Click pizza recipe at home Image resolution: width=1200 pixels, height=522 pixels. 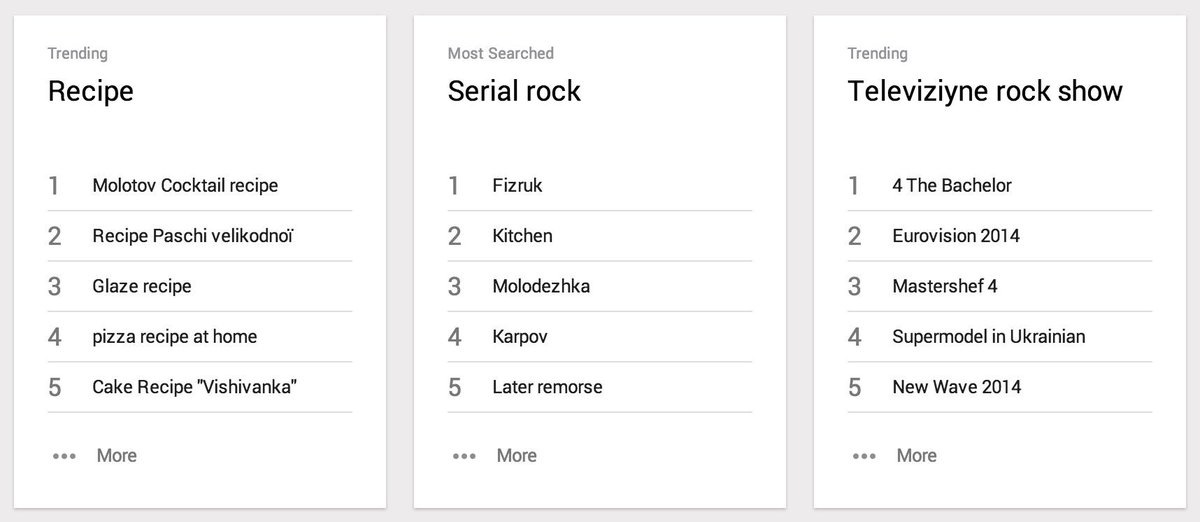pos(174,337)
